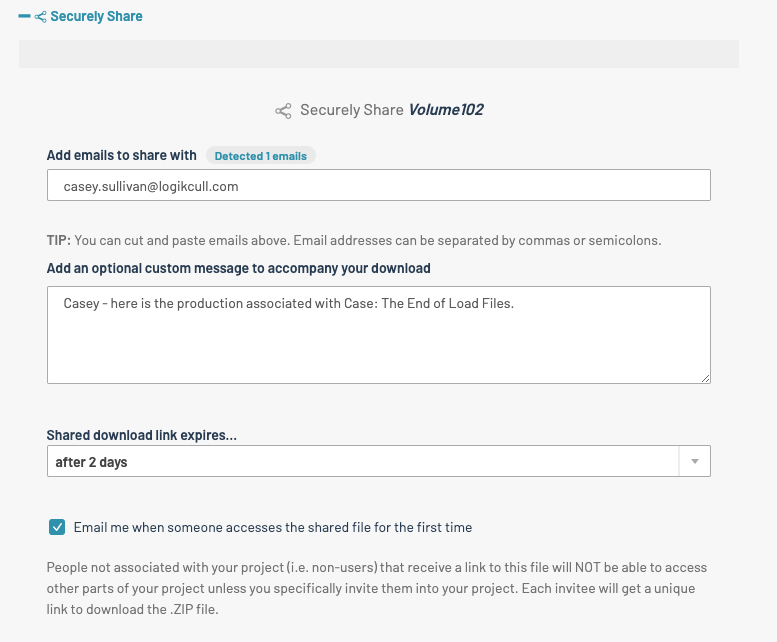Click the non-users access notice paragraph
Screen dimensions: 777x642
point(378,587)
